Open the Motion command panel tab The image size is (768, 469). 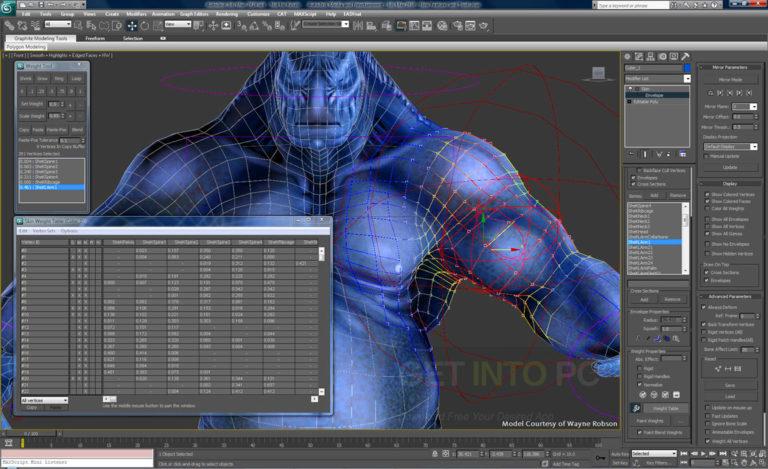coord(663,56)
